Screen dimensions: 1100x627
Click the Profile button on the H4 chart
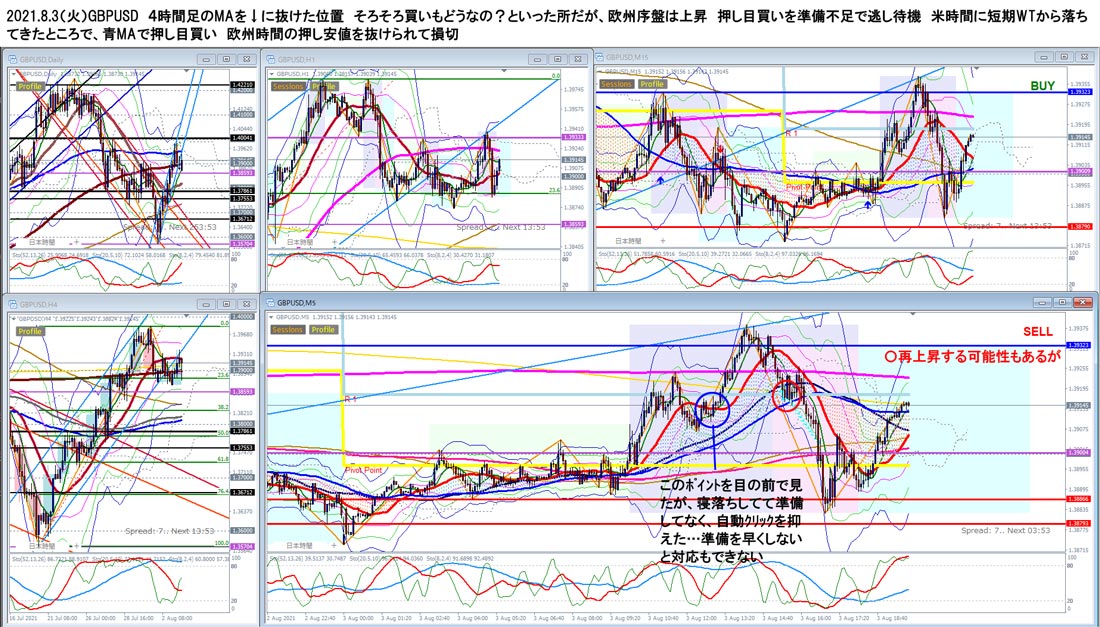coord(30,330)
